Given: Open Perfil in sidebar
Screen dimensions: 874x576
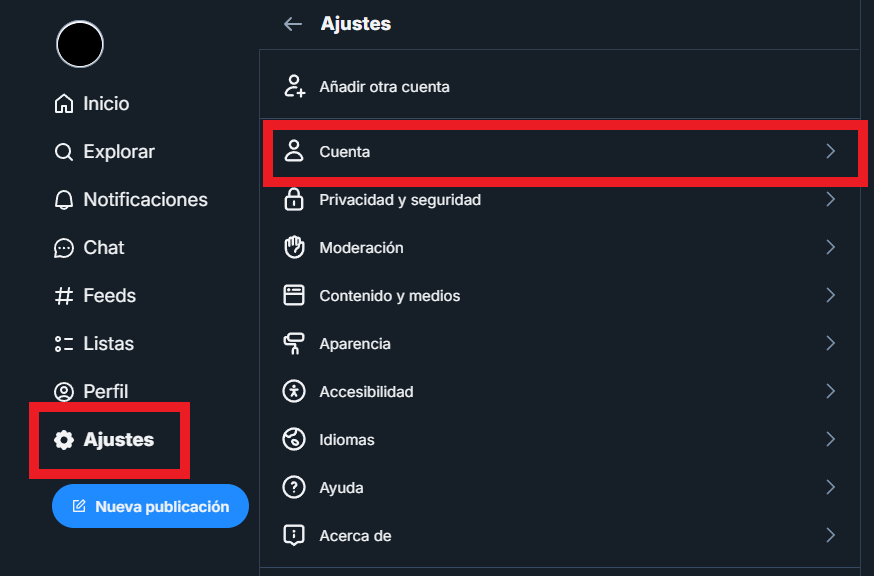Looking at the screenshot, I should click(x=91, y=391).
